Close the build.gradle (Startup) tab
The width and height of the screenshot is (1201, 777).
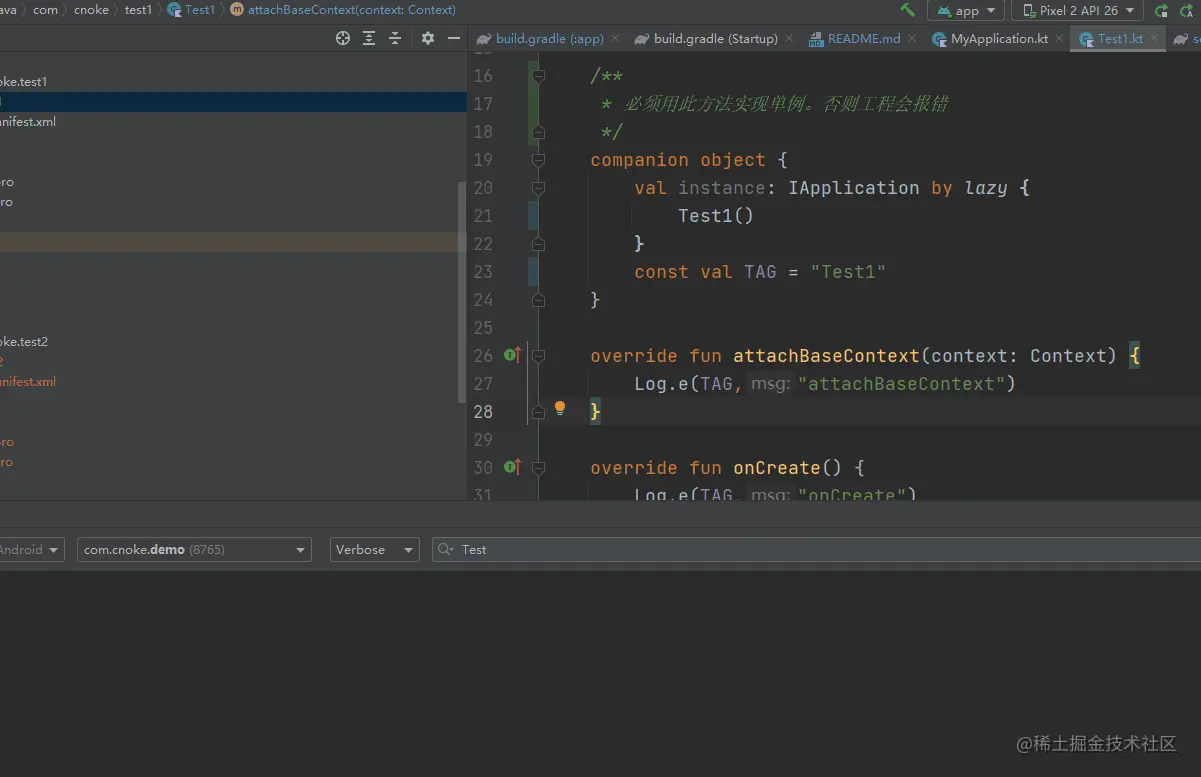point(789,39)
